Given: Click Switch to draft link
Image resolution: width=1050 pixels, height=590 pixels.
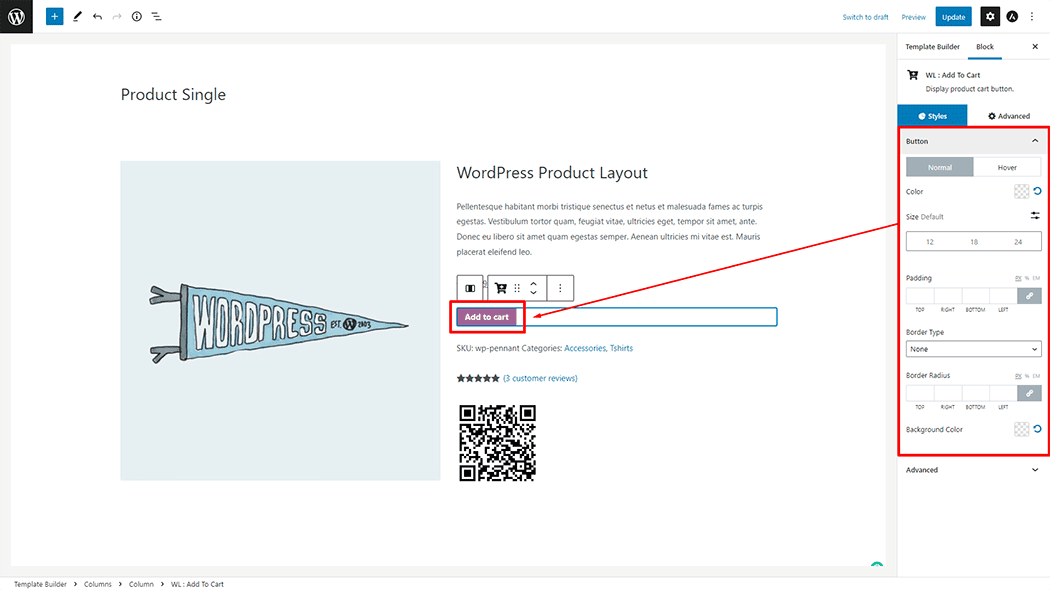Looking at the screenshot, I should [865, 17].
